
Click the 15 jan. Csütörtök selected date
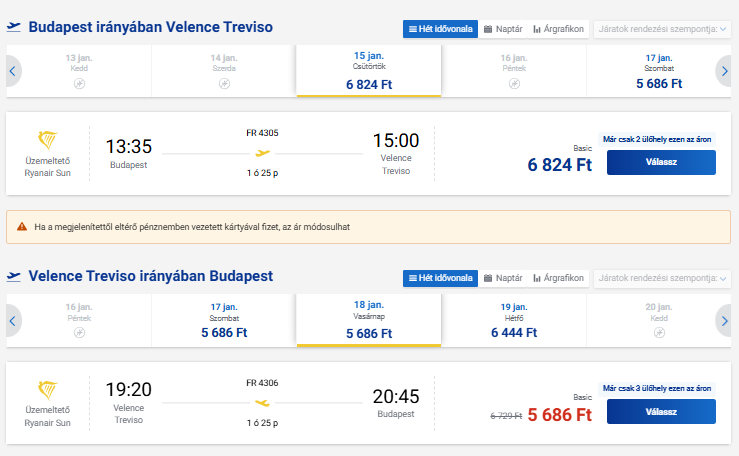click(x=369, y=72)
